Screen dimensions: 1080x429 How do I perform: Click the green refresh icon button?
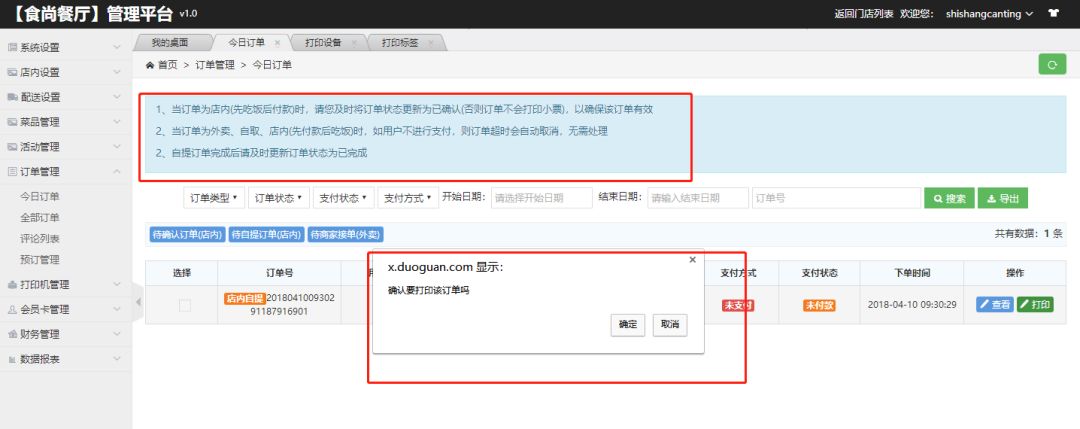click(x=1052, y=64)
